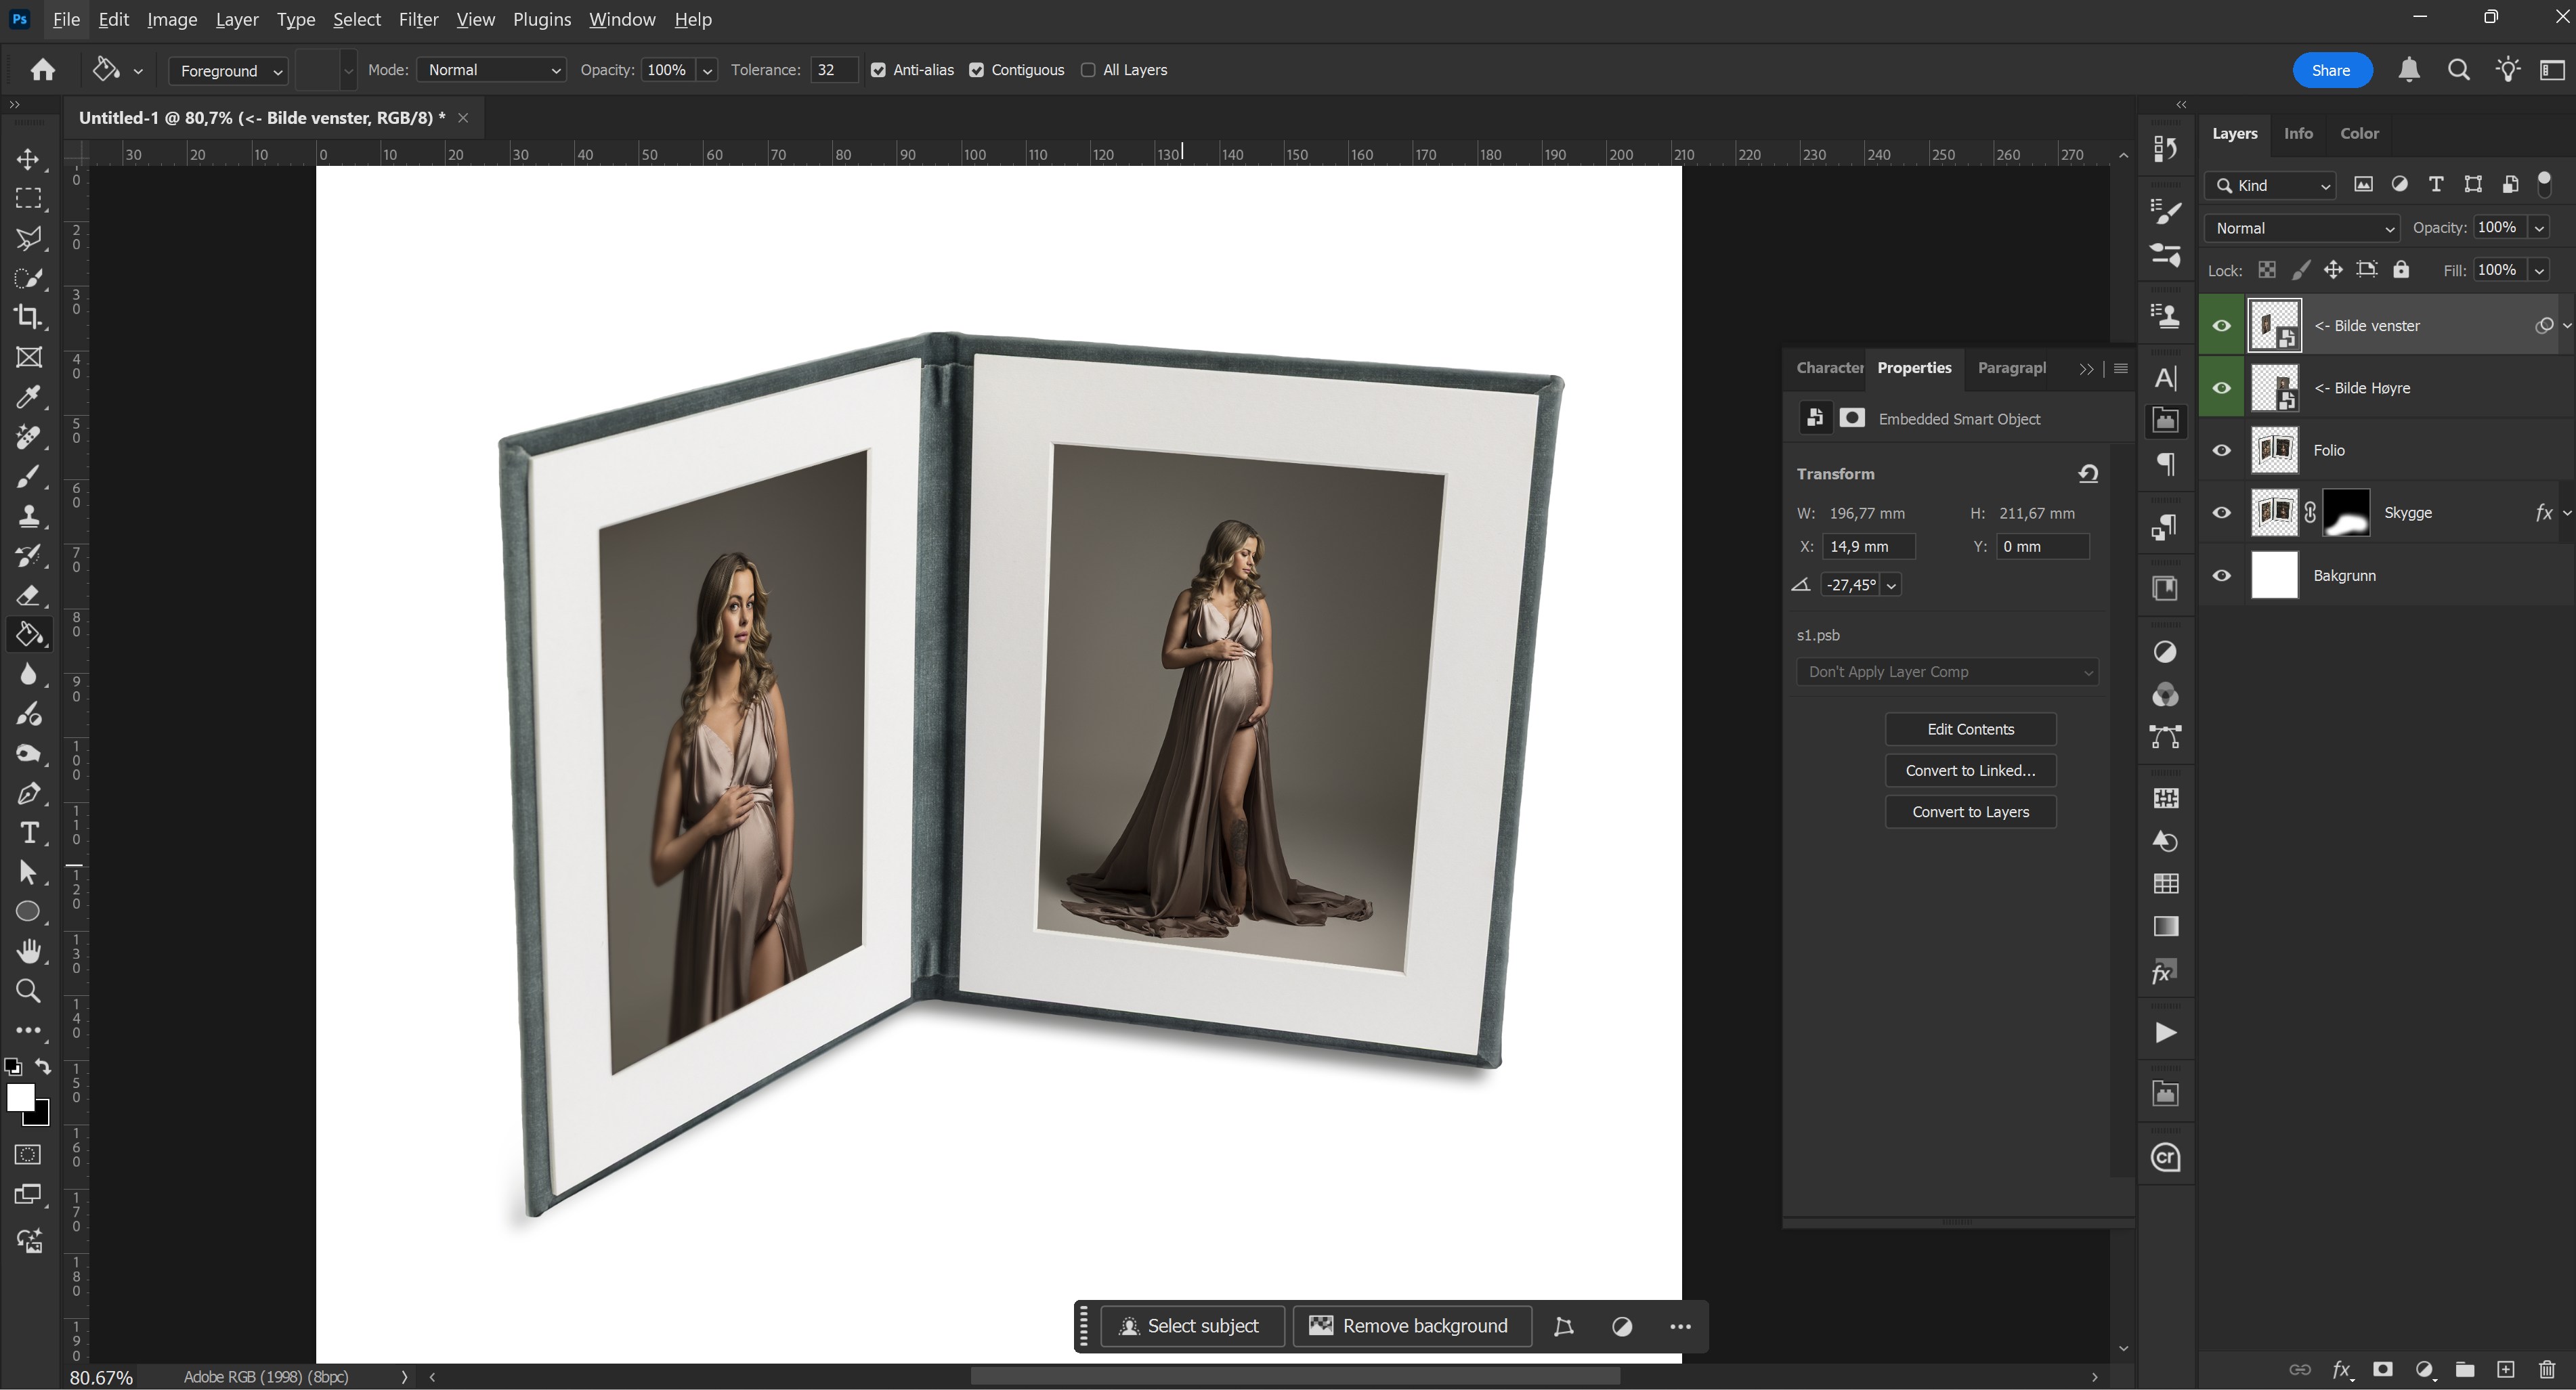The height and width of the screenshot is (1390, 2576).
Task: Click the trash icon in Layers panel
Action: 2546,1369
